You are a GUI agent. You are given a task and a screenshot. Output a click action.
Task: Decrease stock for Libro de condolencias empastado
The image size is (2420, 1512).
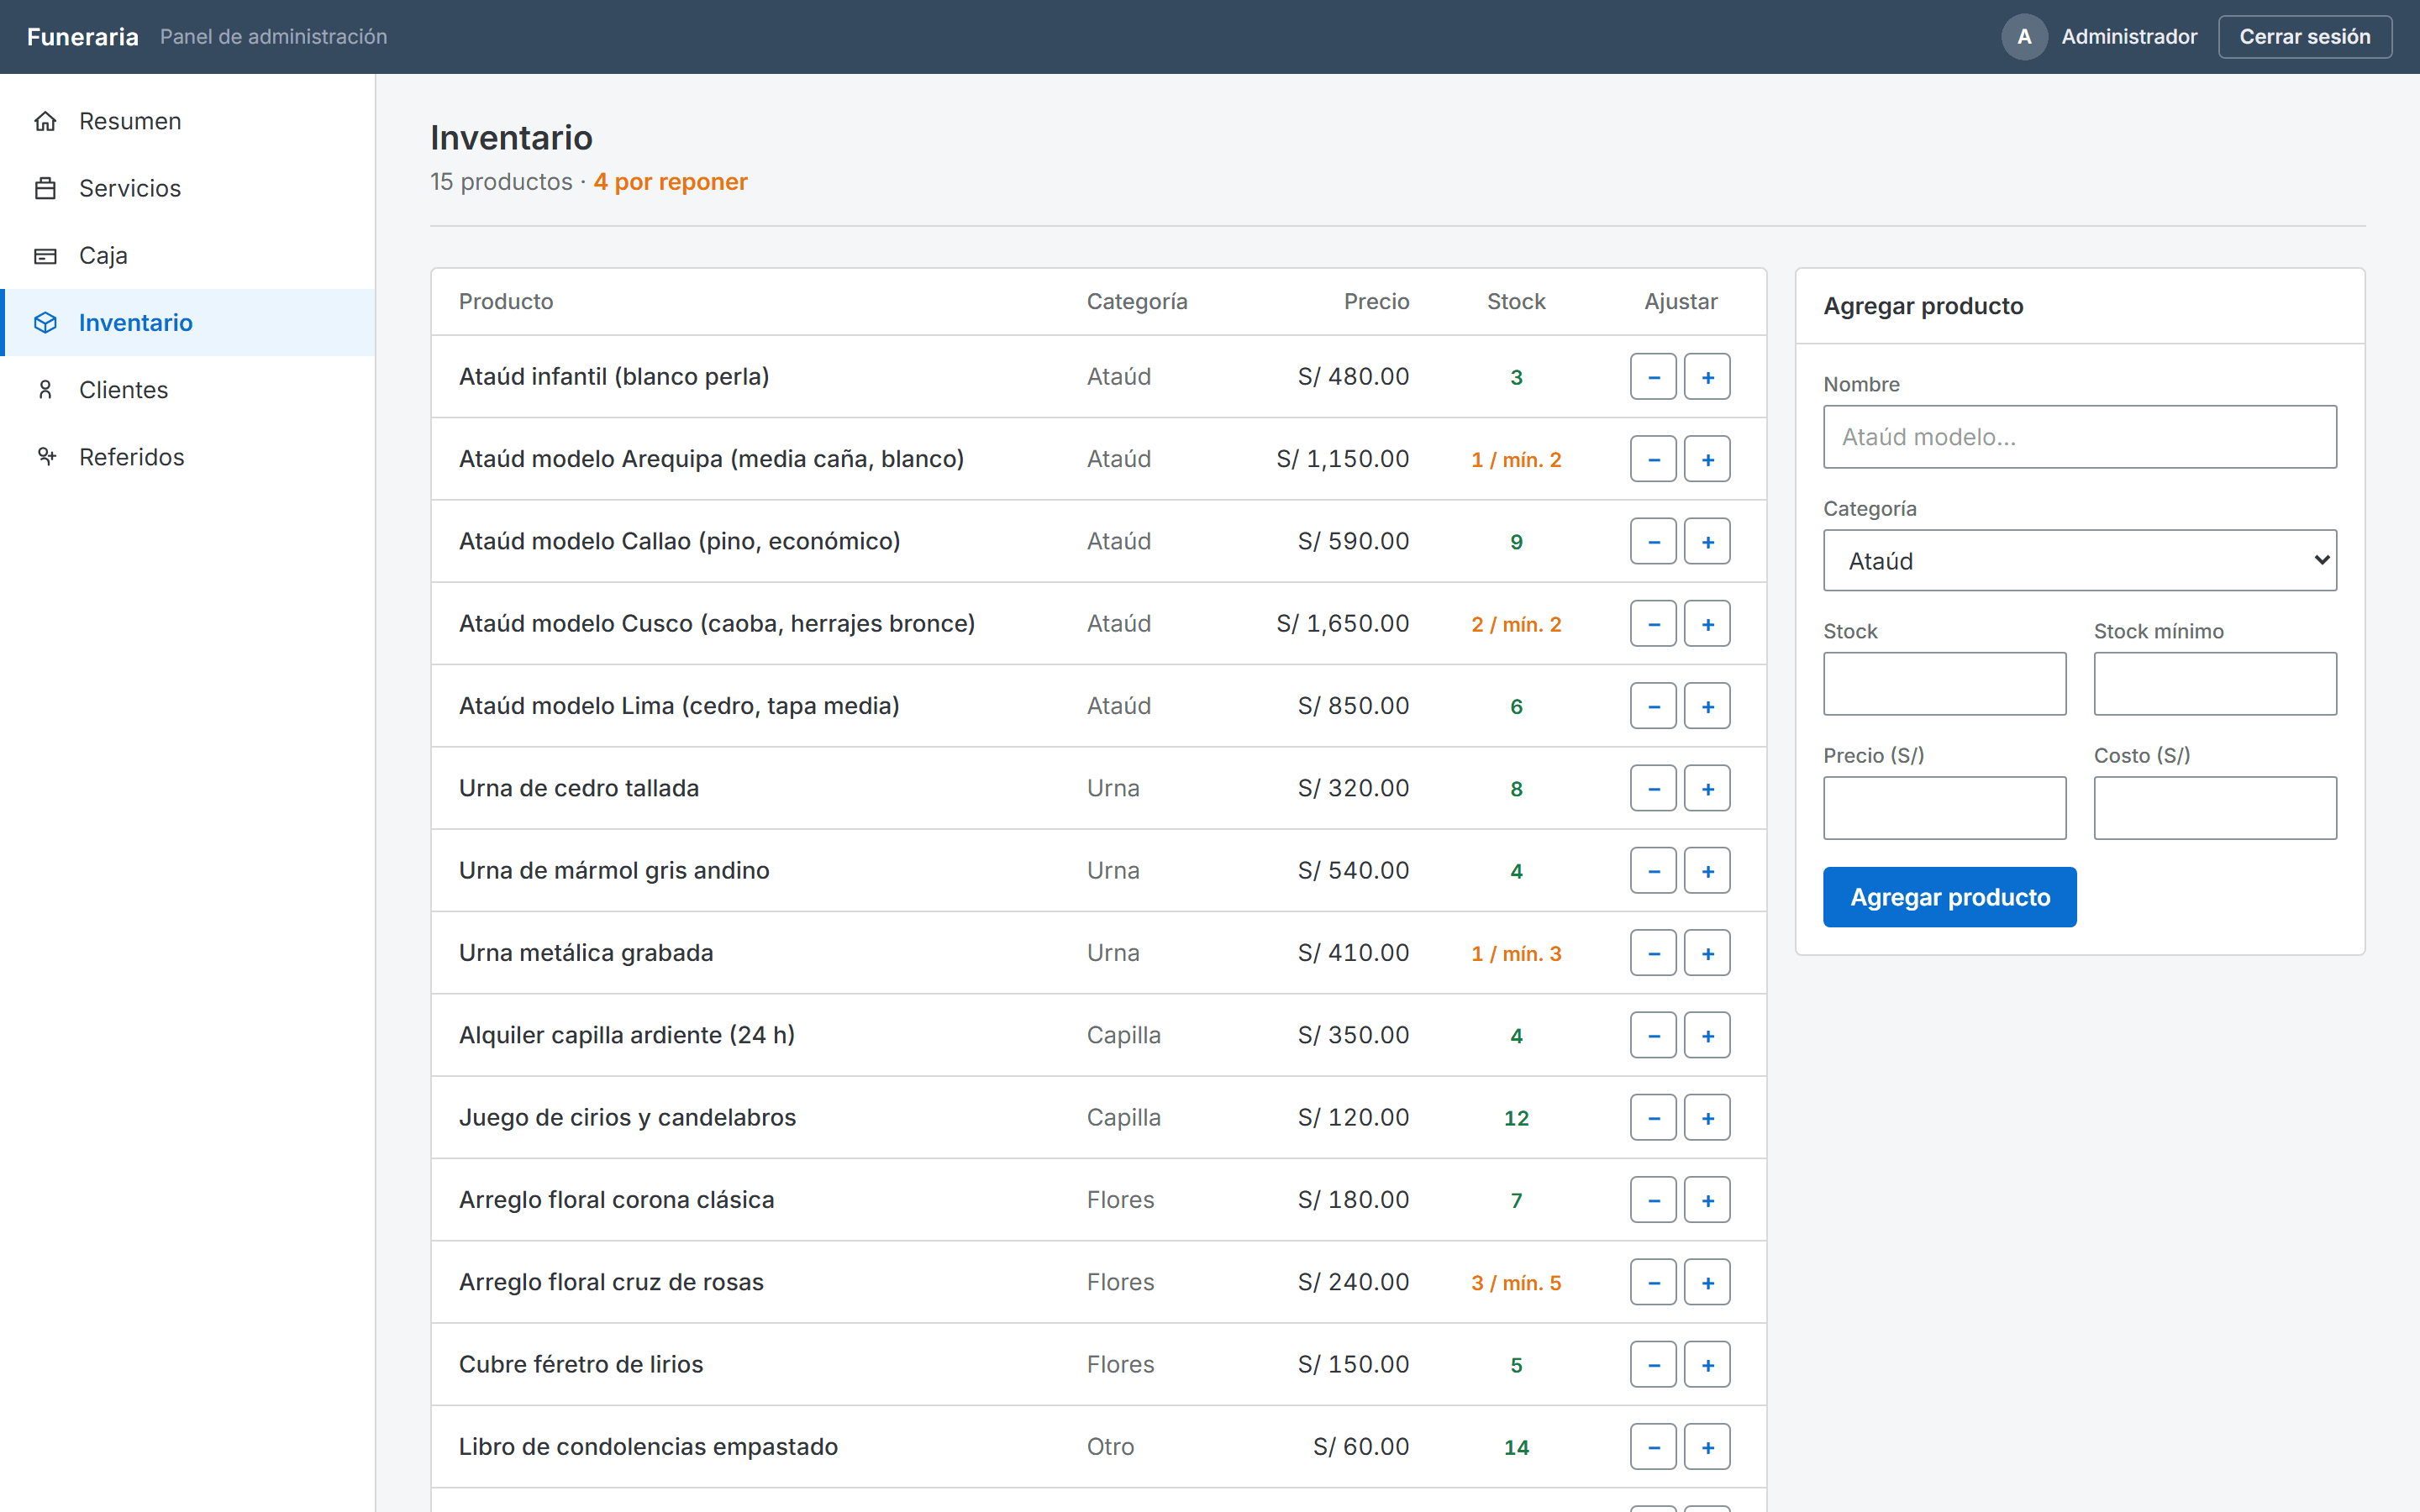(1653, 1447)
